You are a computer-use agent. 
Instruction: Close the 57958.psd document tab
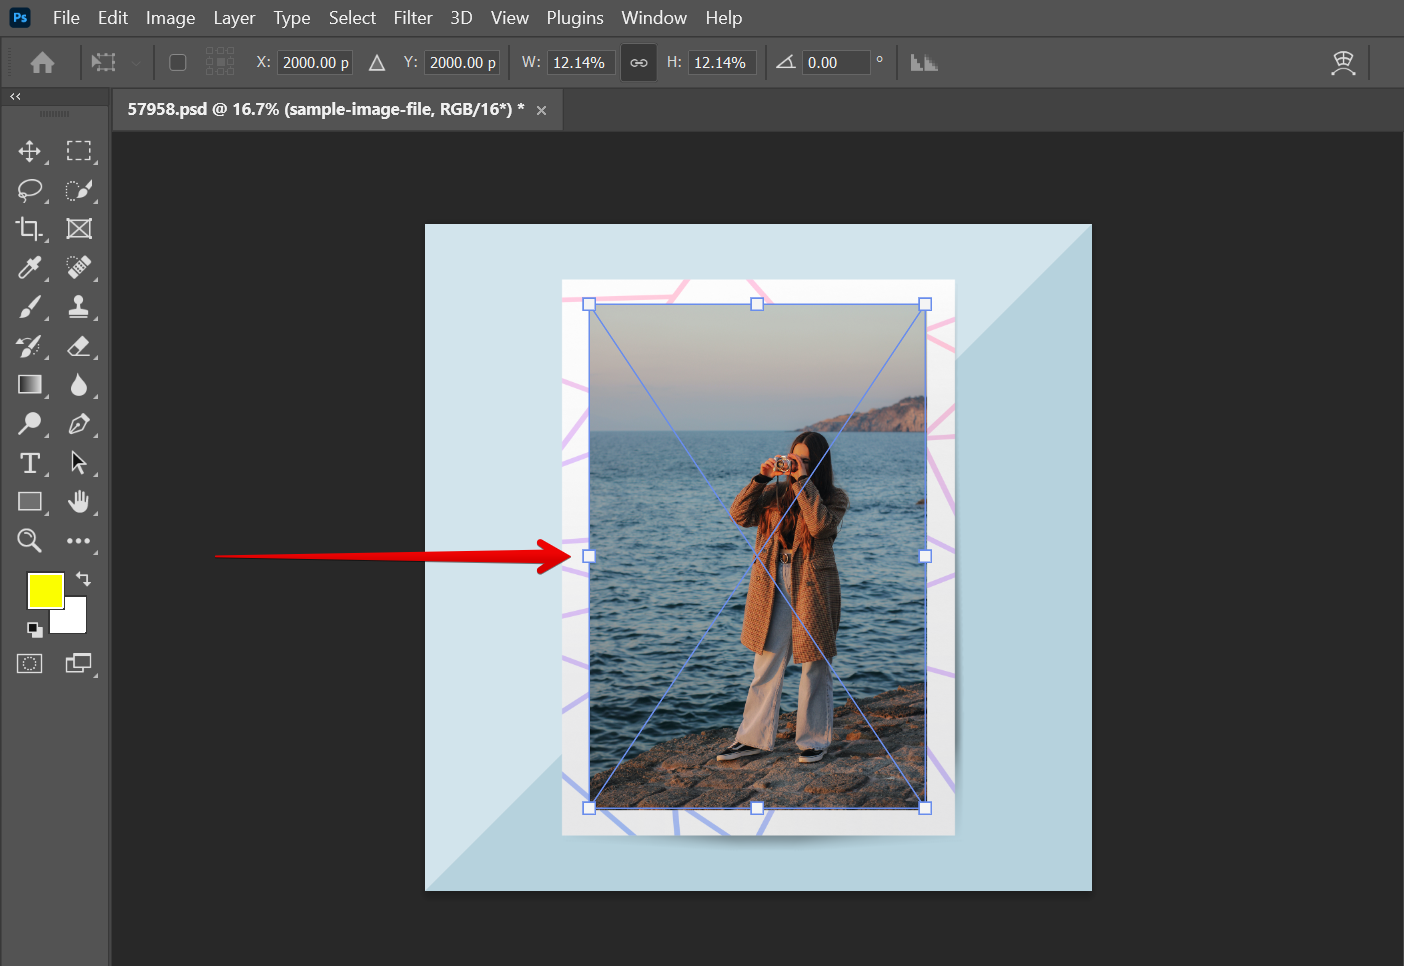pos(541,110)
